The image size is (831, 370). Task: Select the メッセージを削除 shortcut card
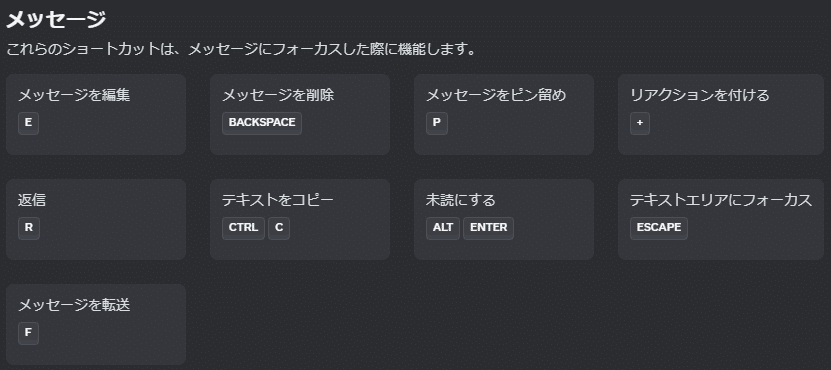click(x=300, y=114)
